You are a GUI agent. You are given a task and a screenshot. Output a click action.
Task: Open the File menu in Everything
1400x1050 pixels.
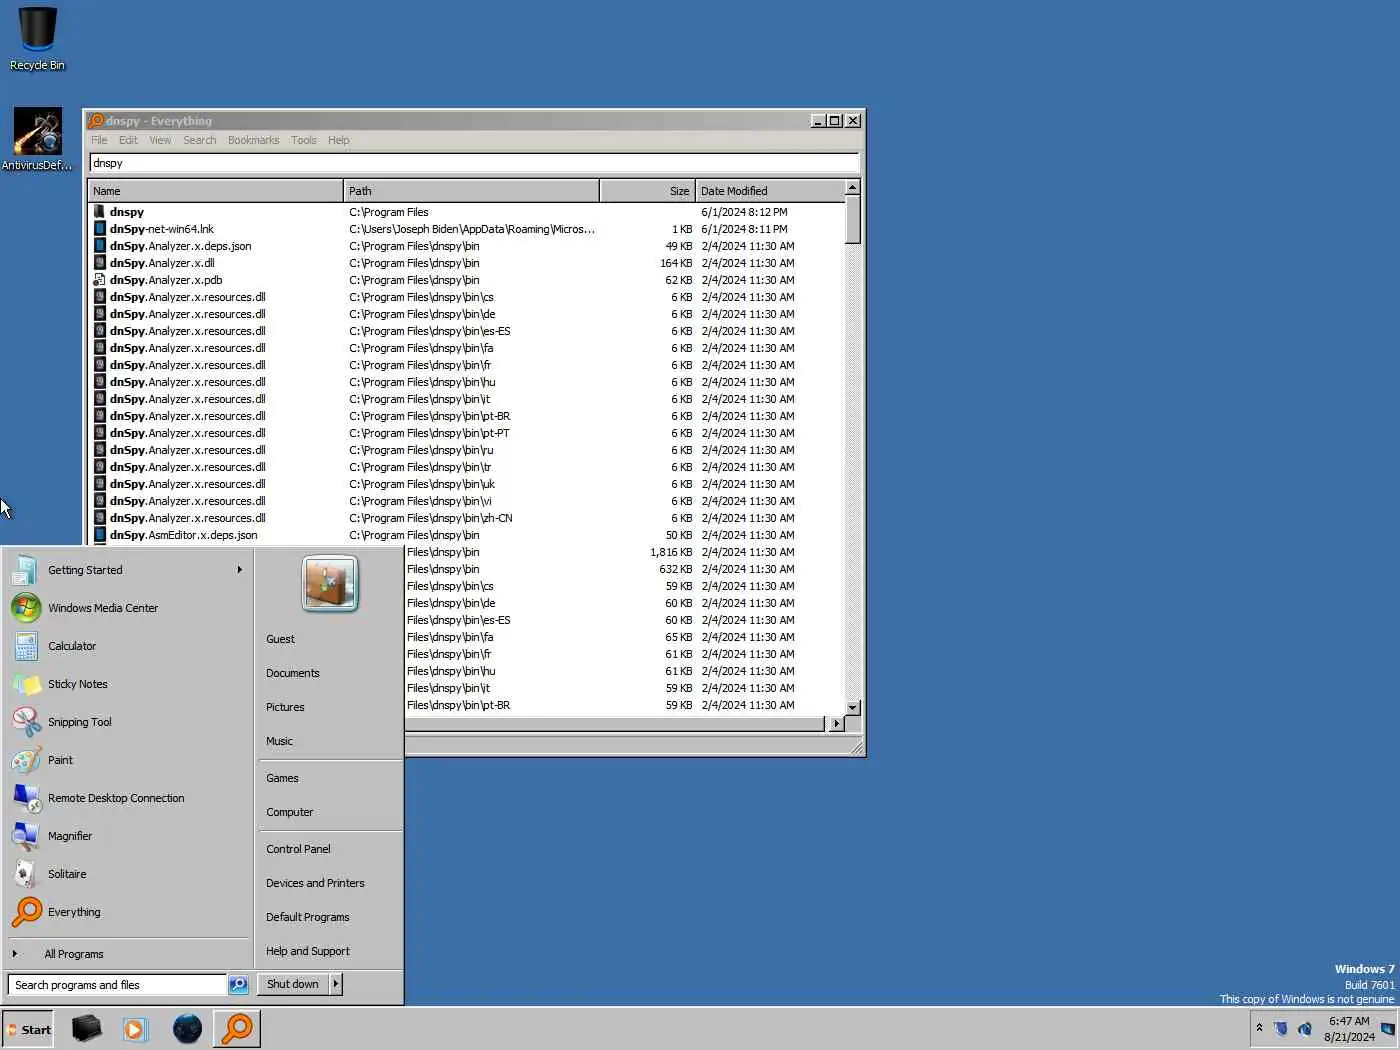click(99, 140)
